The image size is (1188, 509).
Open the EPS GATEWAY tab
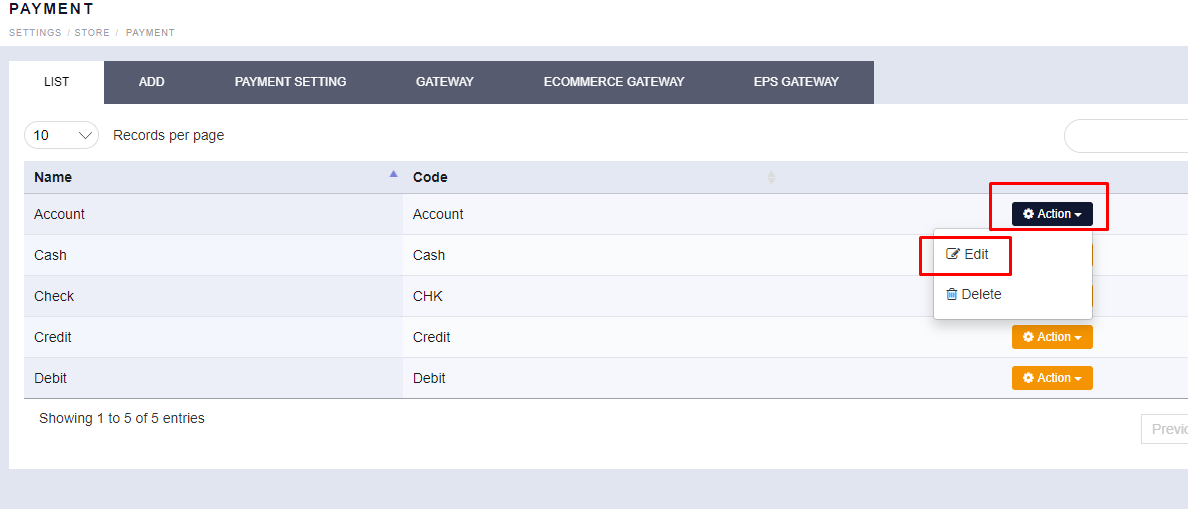(796, 82)
